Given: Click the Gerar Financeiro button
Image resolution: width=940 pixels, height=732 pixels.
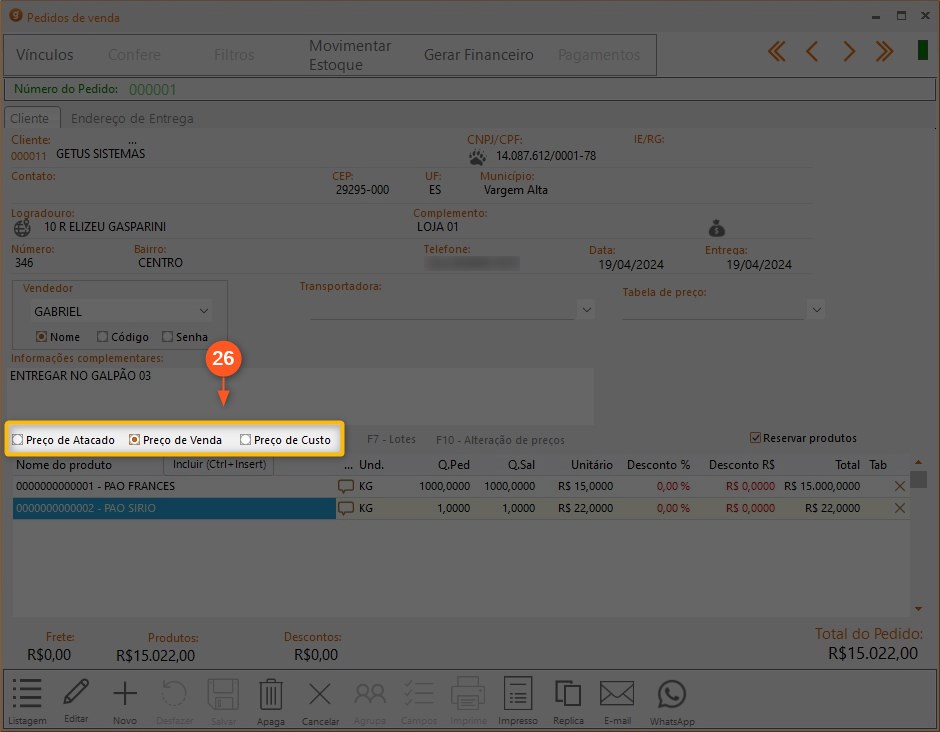Looking at the screenshot, I should click(479, 55).
